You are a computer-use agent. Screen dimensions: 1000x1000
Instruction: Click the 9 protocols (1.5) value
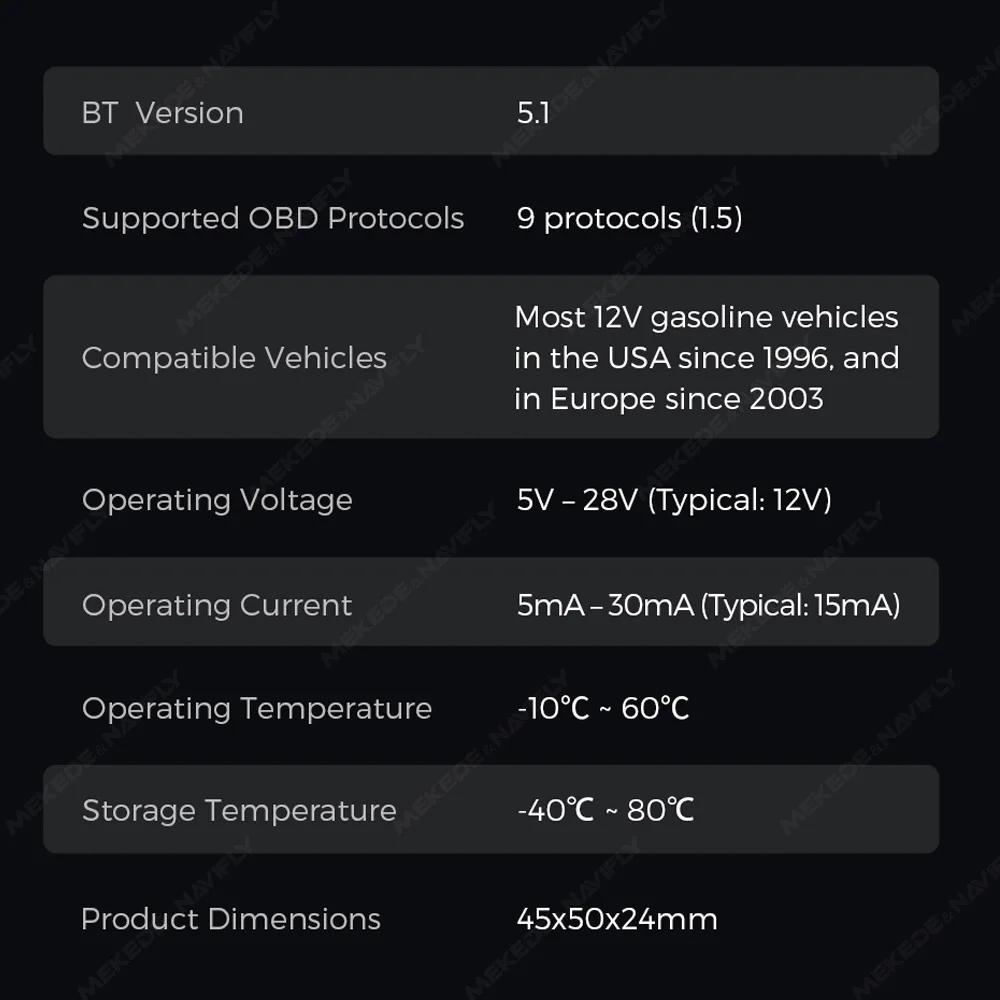629,218
